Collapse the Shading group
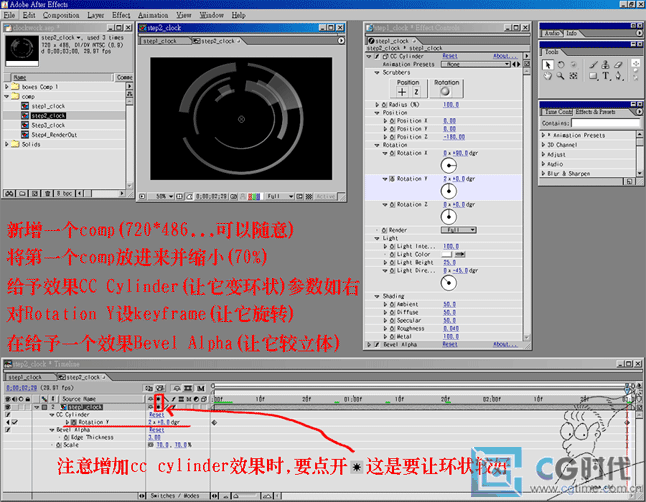Screen dimensions: 646x502 pos(377,296)
